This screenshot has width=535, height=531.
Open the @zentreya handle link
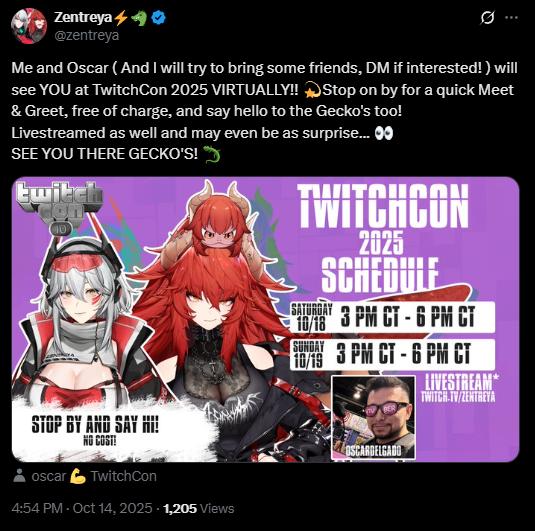[87, 35]
